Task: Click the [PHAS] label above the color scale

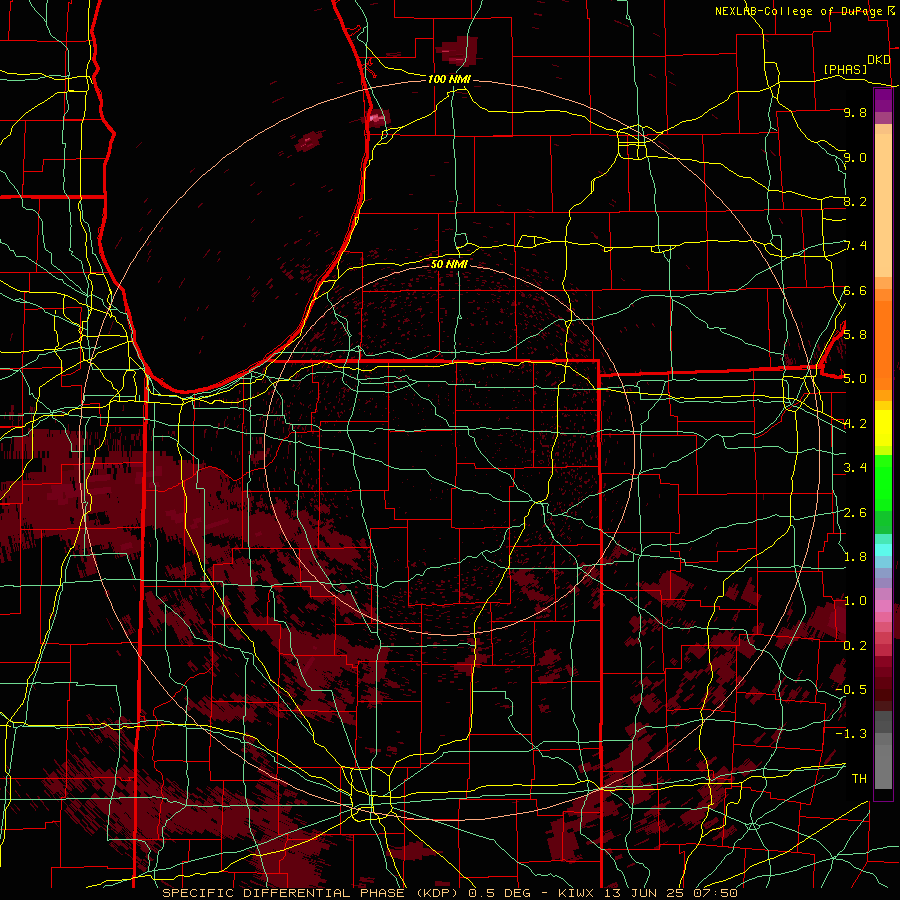Action: pos(845,69)
